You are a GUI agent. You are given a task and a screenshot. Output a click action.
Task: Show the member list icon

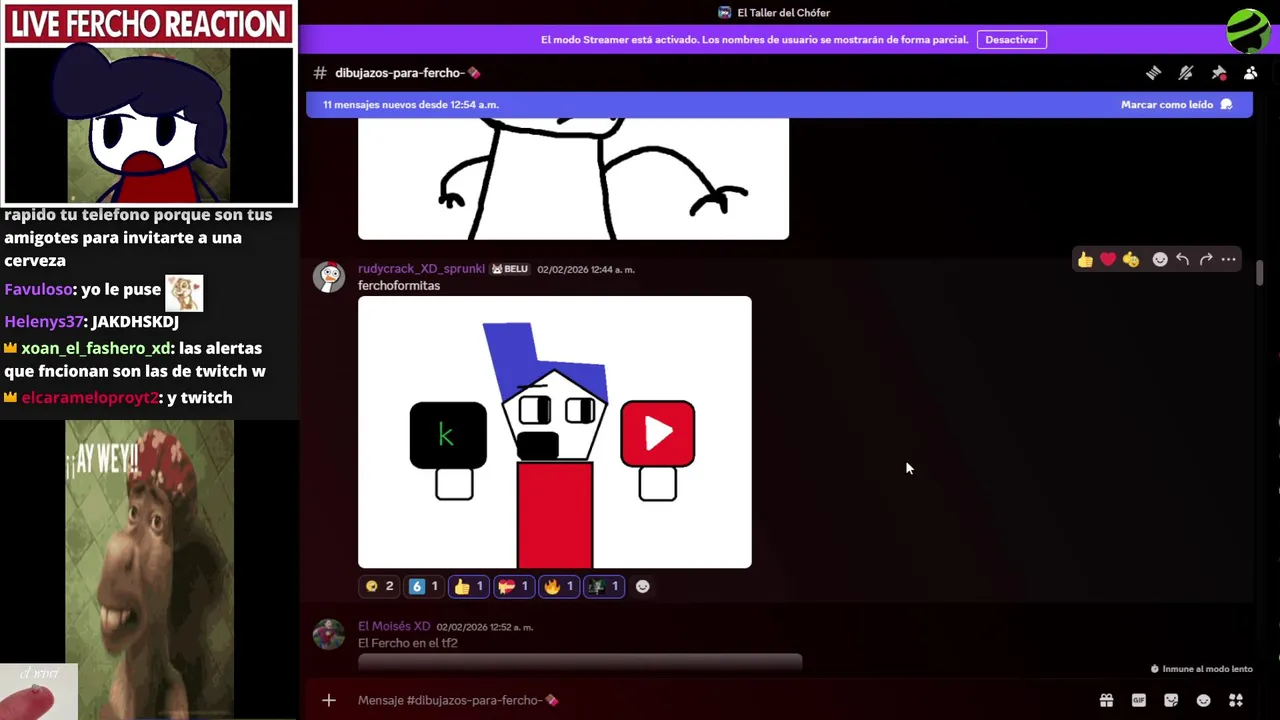click(1251, 73)
